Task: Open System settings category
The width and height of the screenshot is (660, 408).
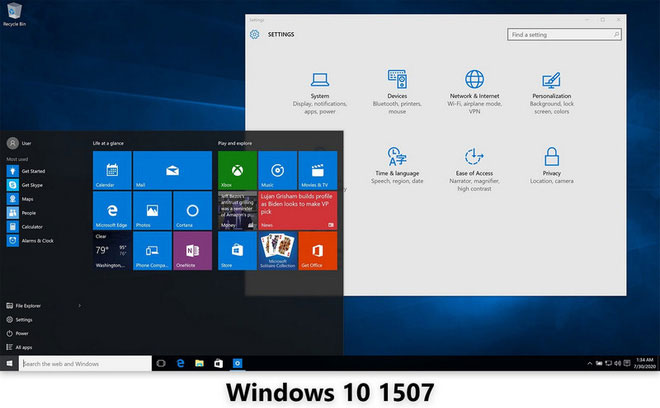Action: [320, 93]
